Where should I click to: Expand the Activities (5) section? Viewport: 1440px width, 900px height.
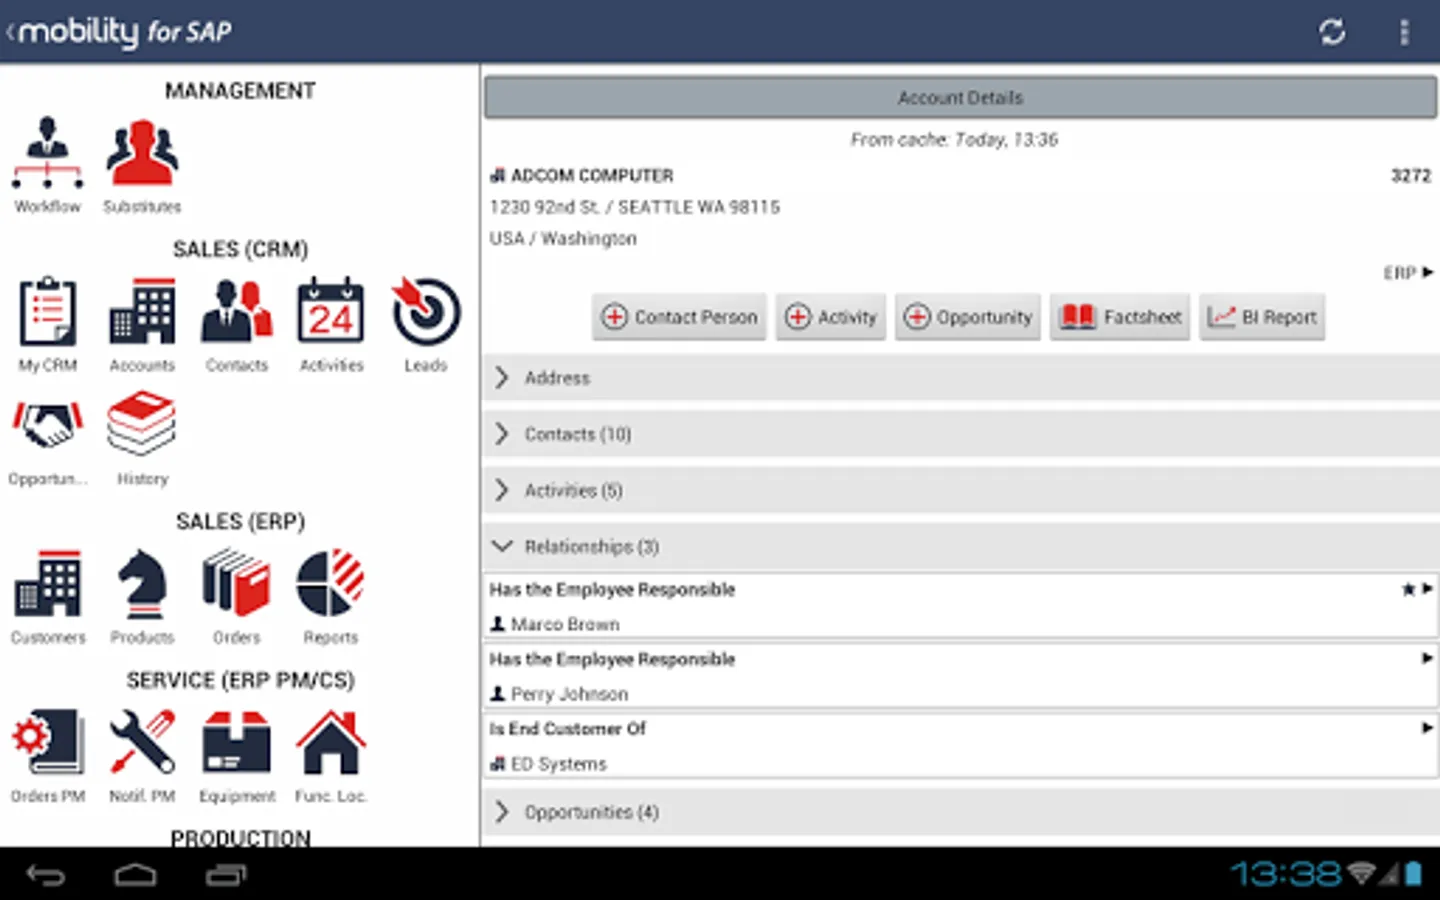[x=961, y=490]
